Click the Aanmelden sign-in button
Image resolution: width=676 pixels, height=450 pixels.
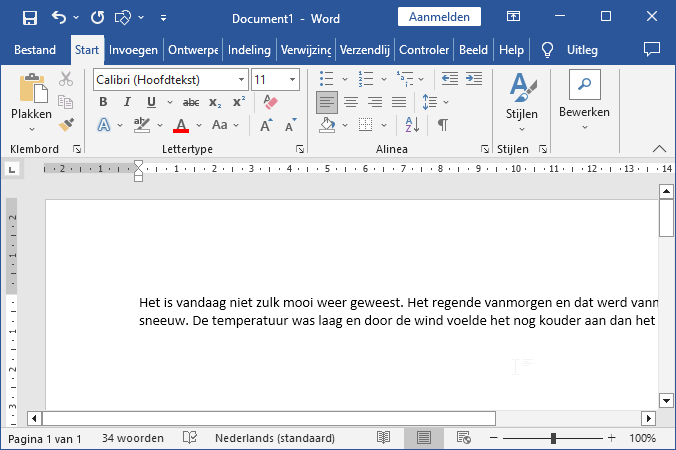click(x=438, y=17)
